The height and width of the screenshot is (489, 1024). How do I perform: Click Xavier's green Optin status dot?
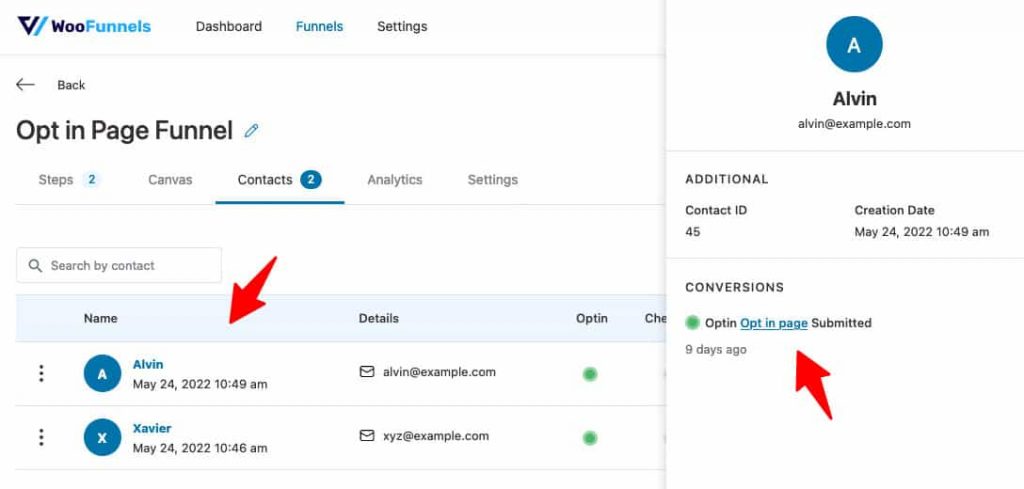tap(590, 438)
